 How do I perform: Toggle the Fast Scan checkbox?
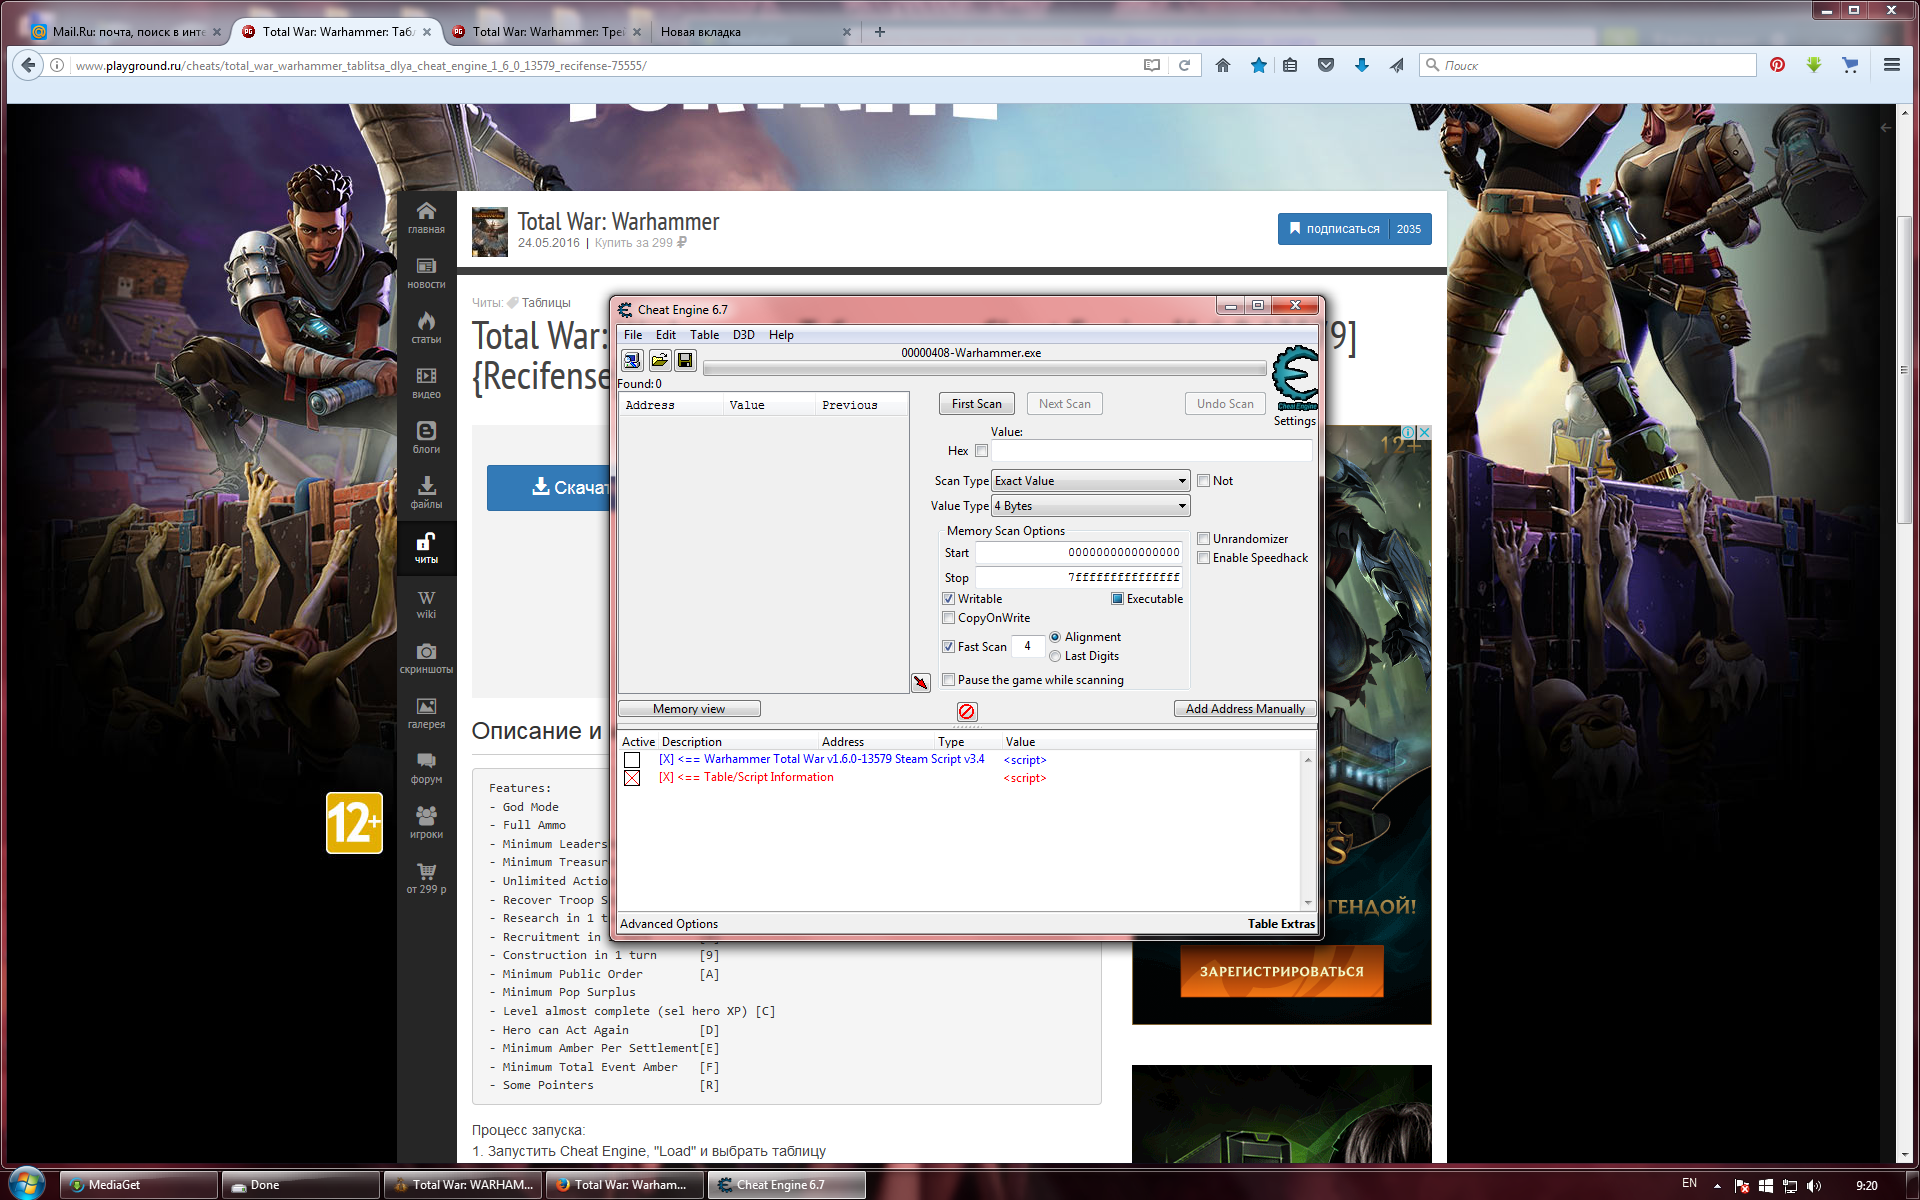pyautogui.click(x=948, y=647)
